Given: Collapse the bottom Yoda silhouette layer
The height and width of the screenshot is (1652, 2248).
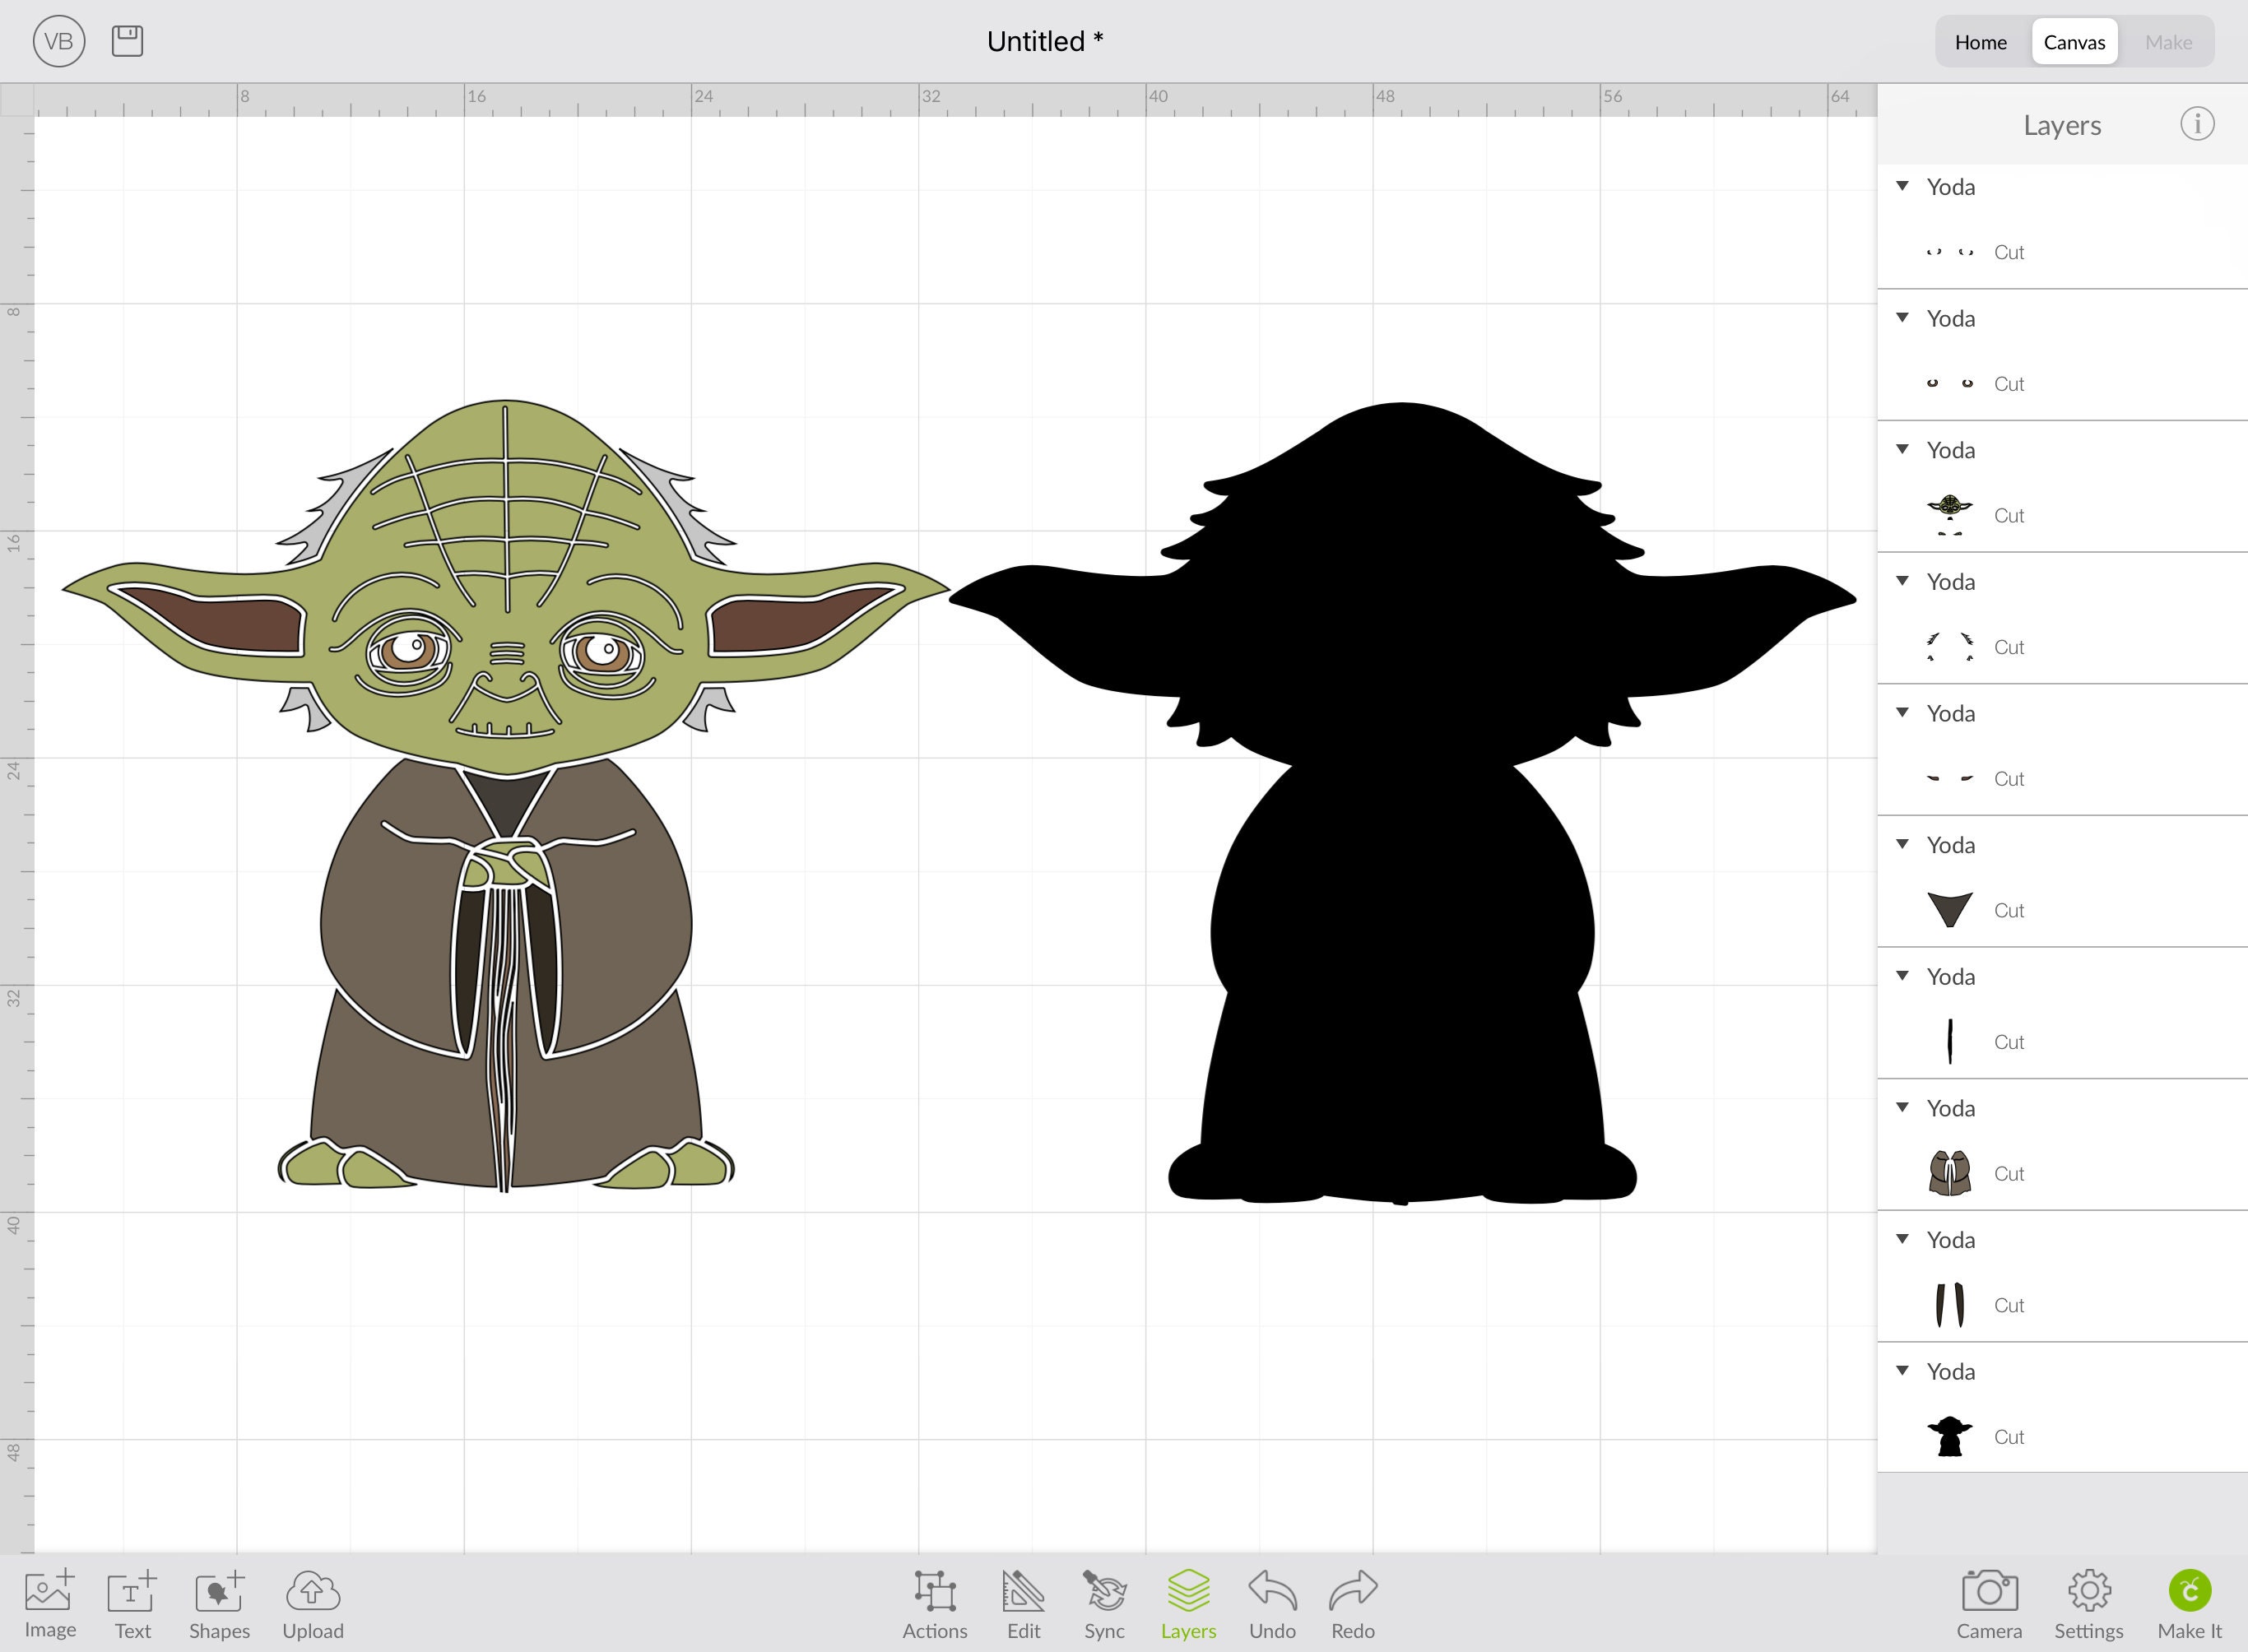Looking at the screenshot, I should (x=1902, y=1371).
